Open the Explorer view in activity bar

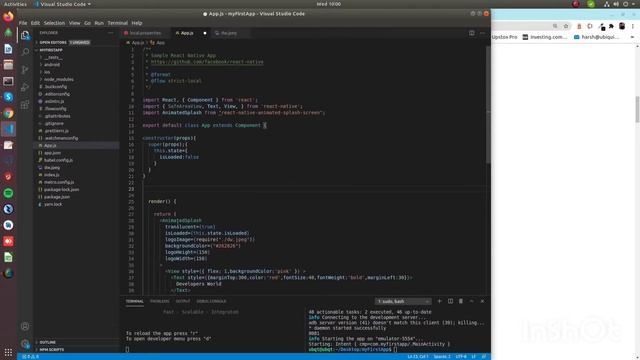pos(25,36)
